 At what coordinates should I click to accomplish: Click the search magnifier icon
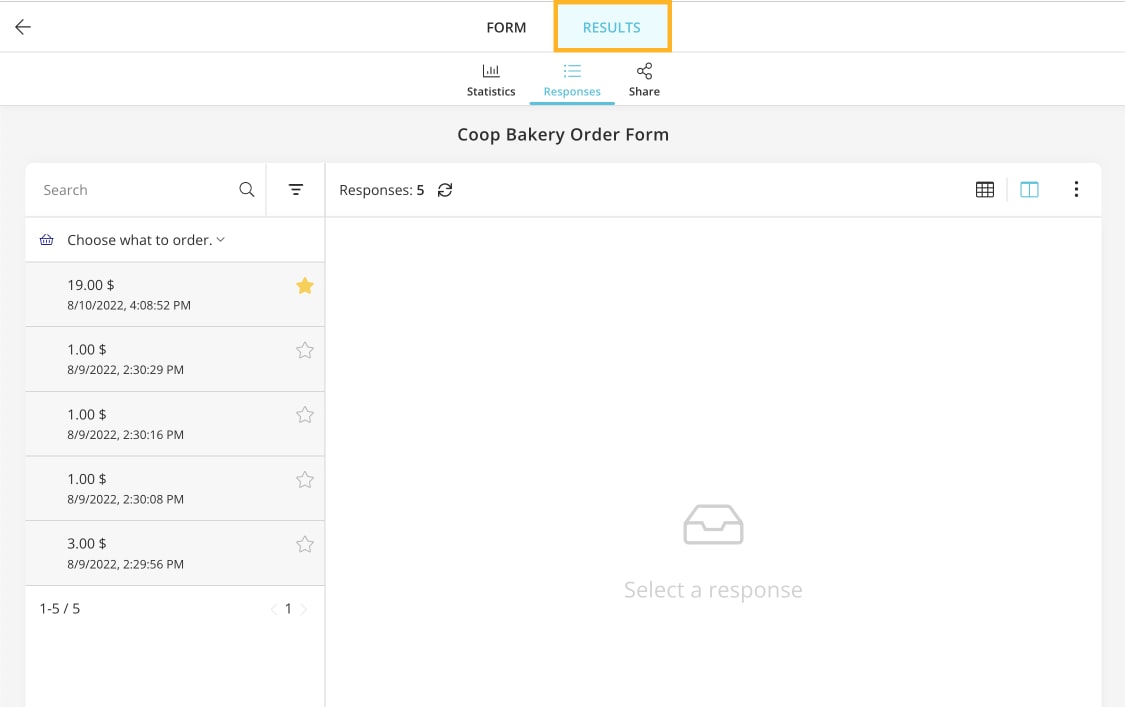tap(246, 189)
